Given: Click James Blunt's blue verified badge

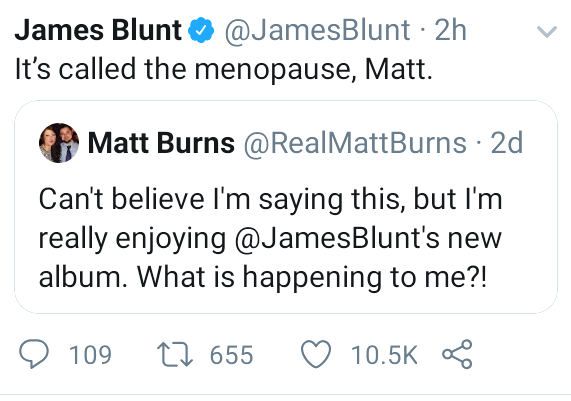Looking at the screenshot, I should click(x=201, y=31).
